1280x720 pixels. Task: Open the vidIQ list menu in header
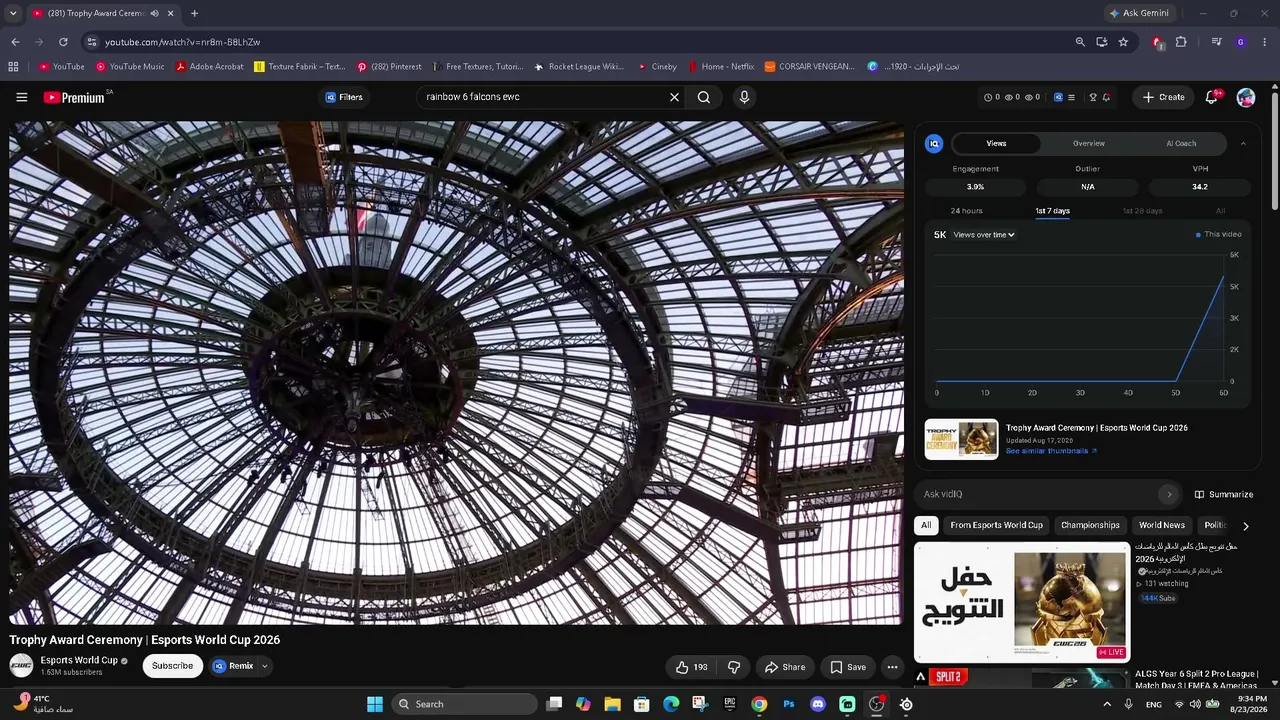[x=1071, y=97]
